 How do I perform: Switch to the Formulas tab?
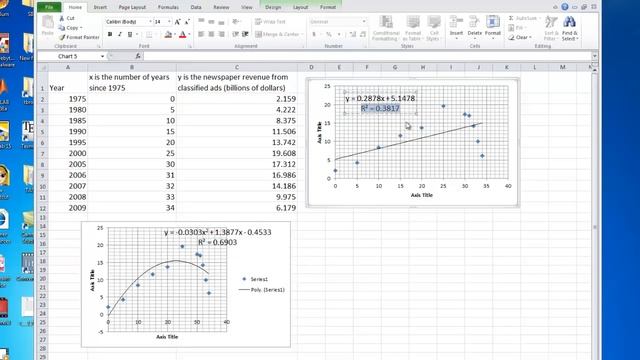click(x=168, y=7)
